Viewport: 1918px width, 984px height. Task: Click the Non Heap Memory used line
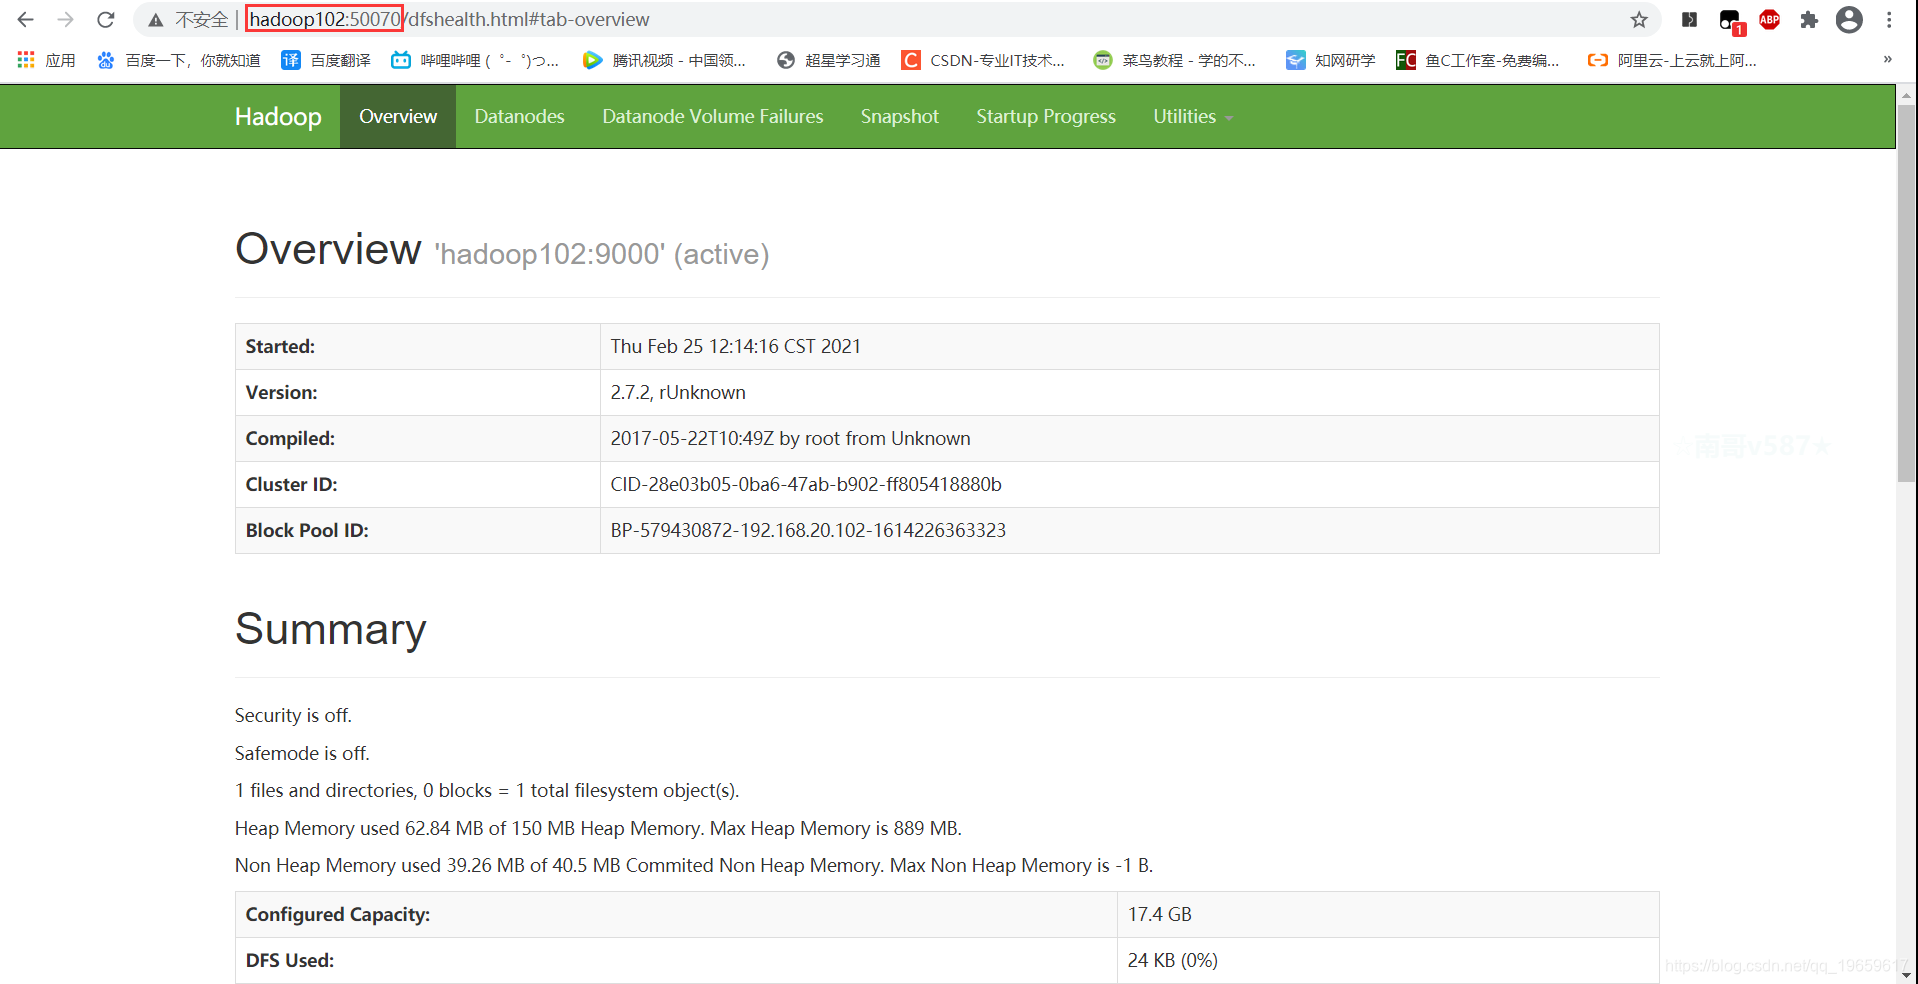(694, 865)
